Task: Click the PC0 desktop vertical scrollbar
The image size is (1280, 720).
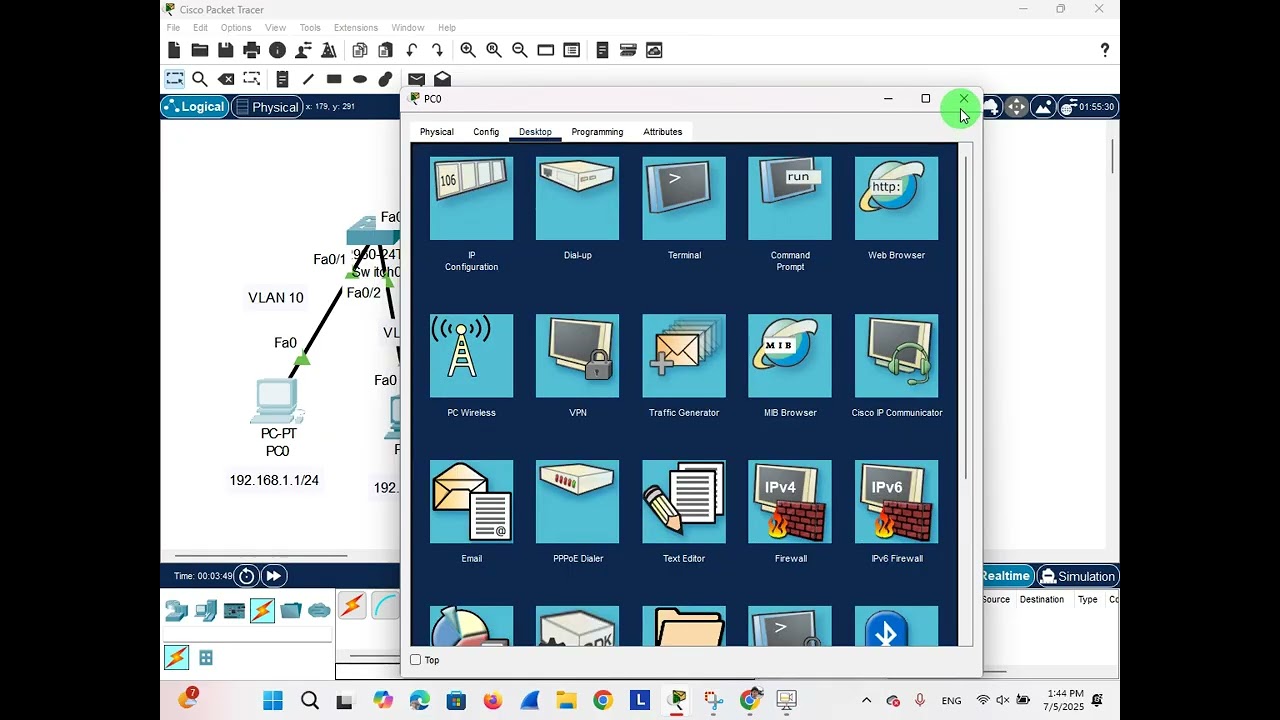Action: pos(965,316)
